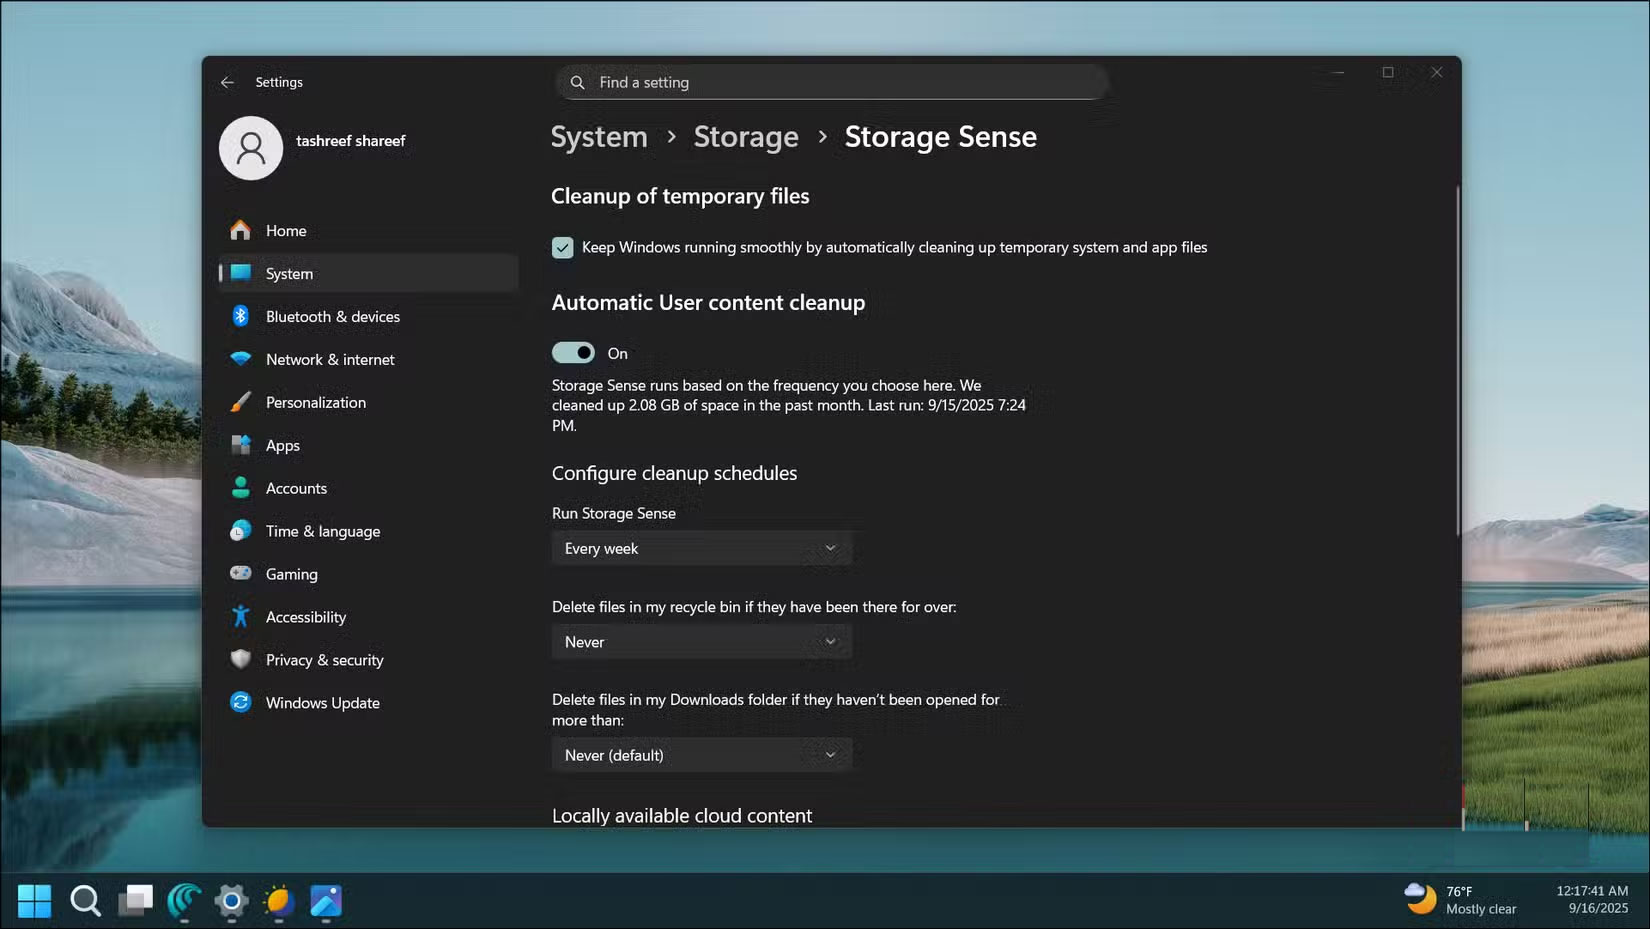Select the Accounts icon in the sidebar
The image size is (1650, 929).
[241, 488]
